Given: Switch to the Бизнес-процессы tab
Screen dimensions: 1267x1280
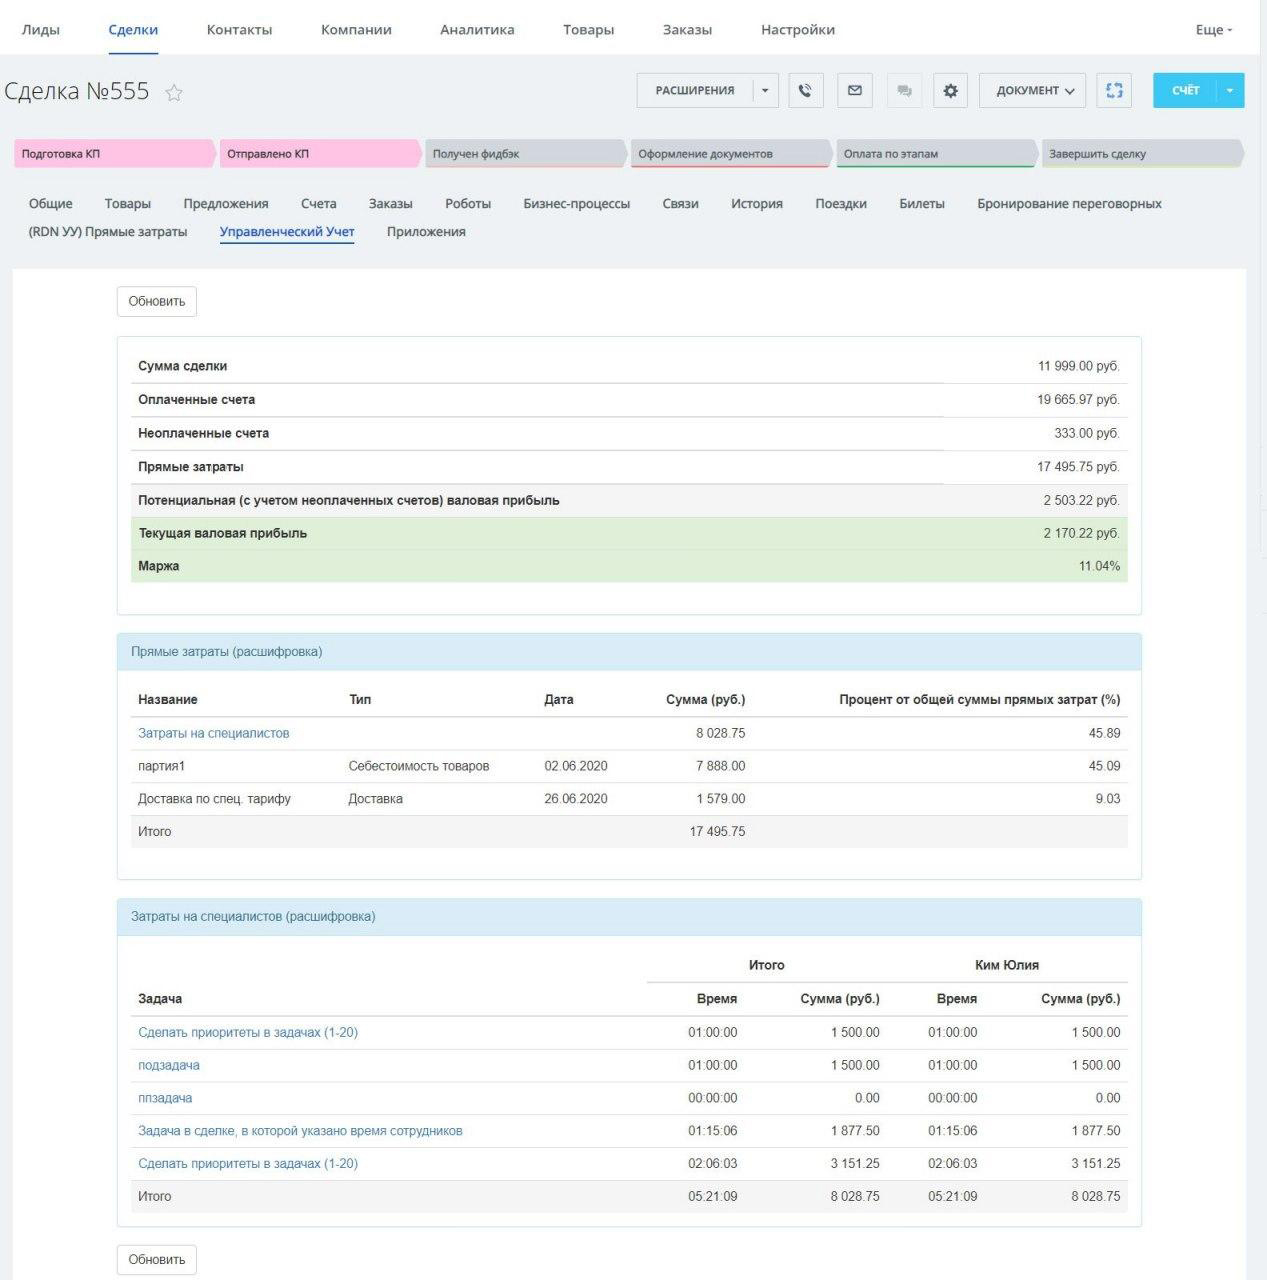Looking at the screenshot, I should point(576,204).
